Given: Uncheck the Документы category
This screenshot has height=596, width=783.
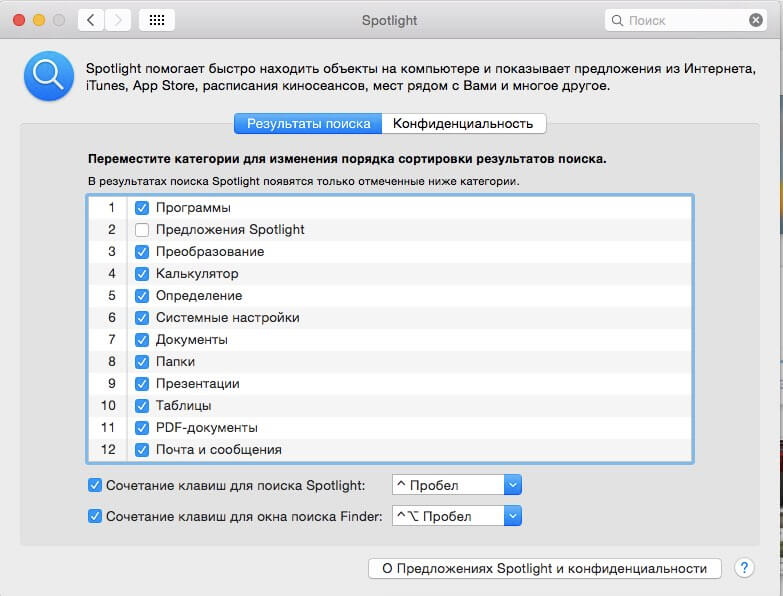Looking at the screenshot, I should click(142, 339).
